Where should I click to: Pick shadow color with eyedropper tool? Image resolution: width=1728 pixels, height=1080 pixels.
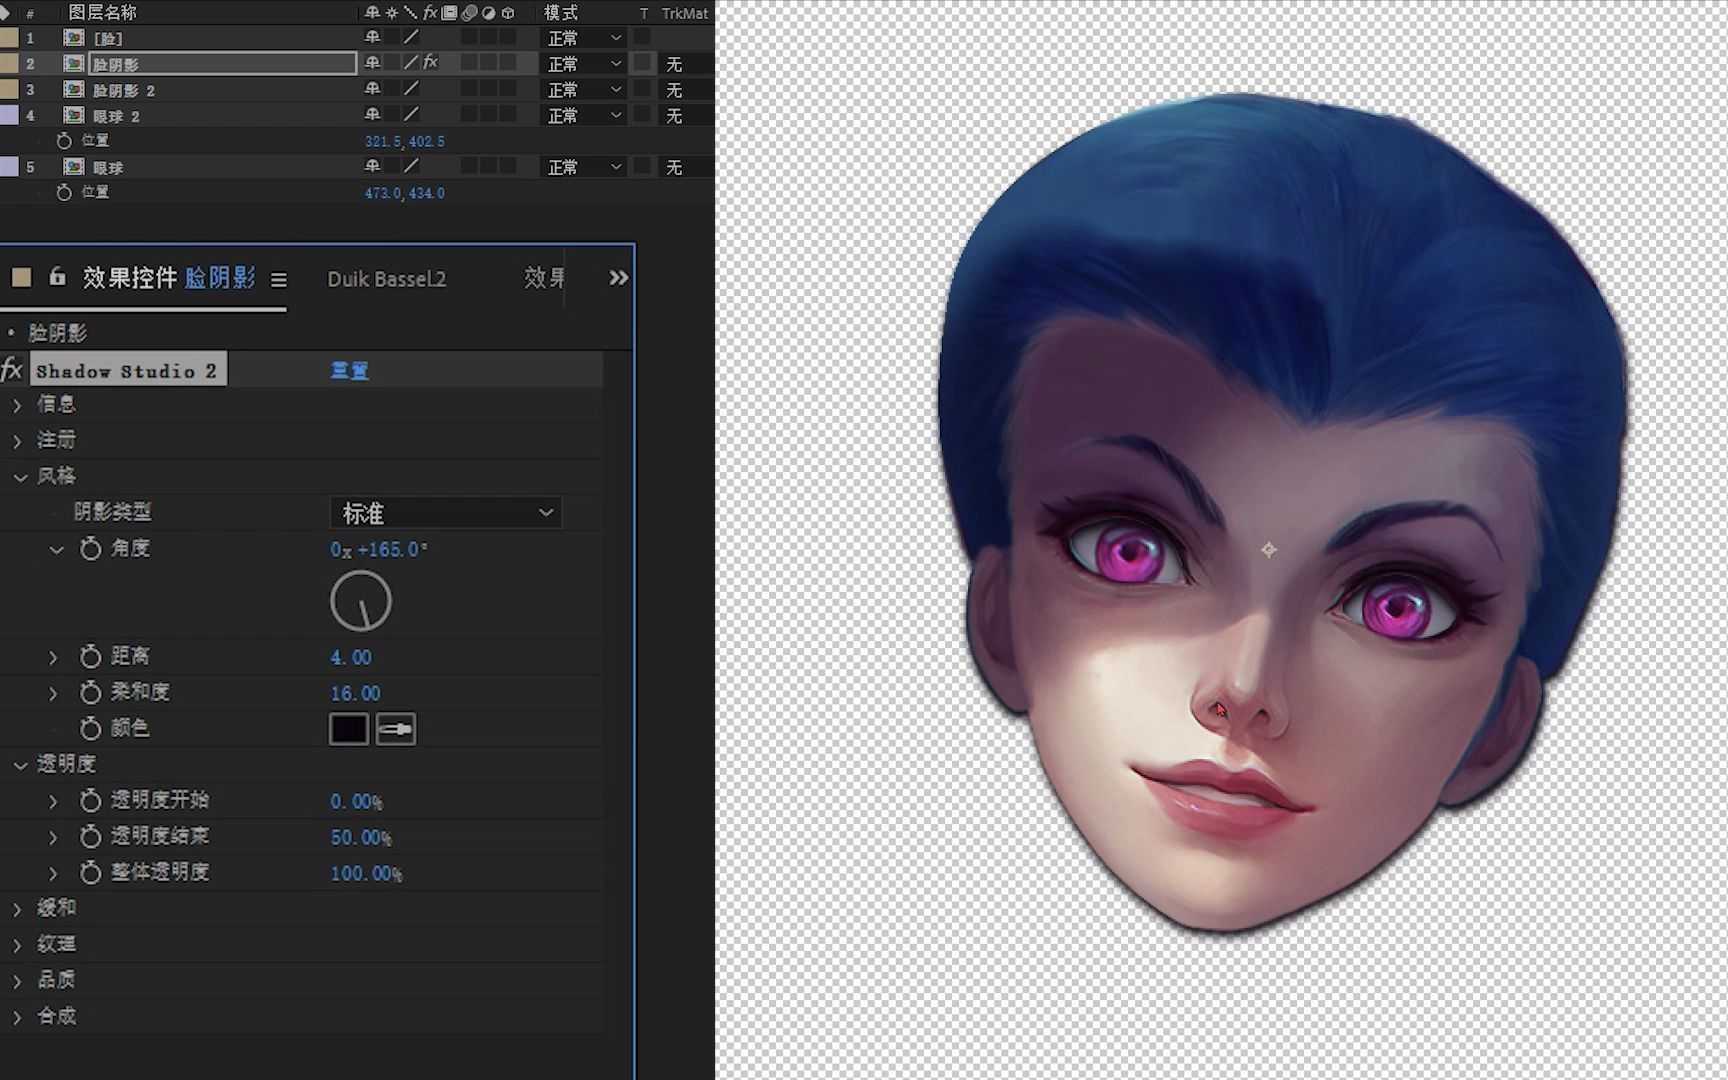tap(396, 729)
